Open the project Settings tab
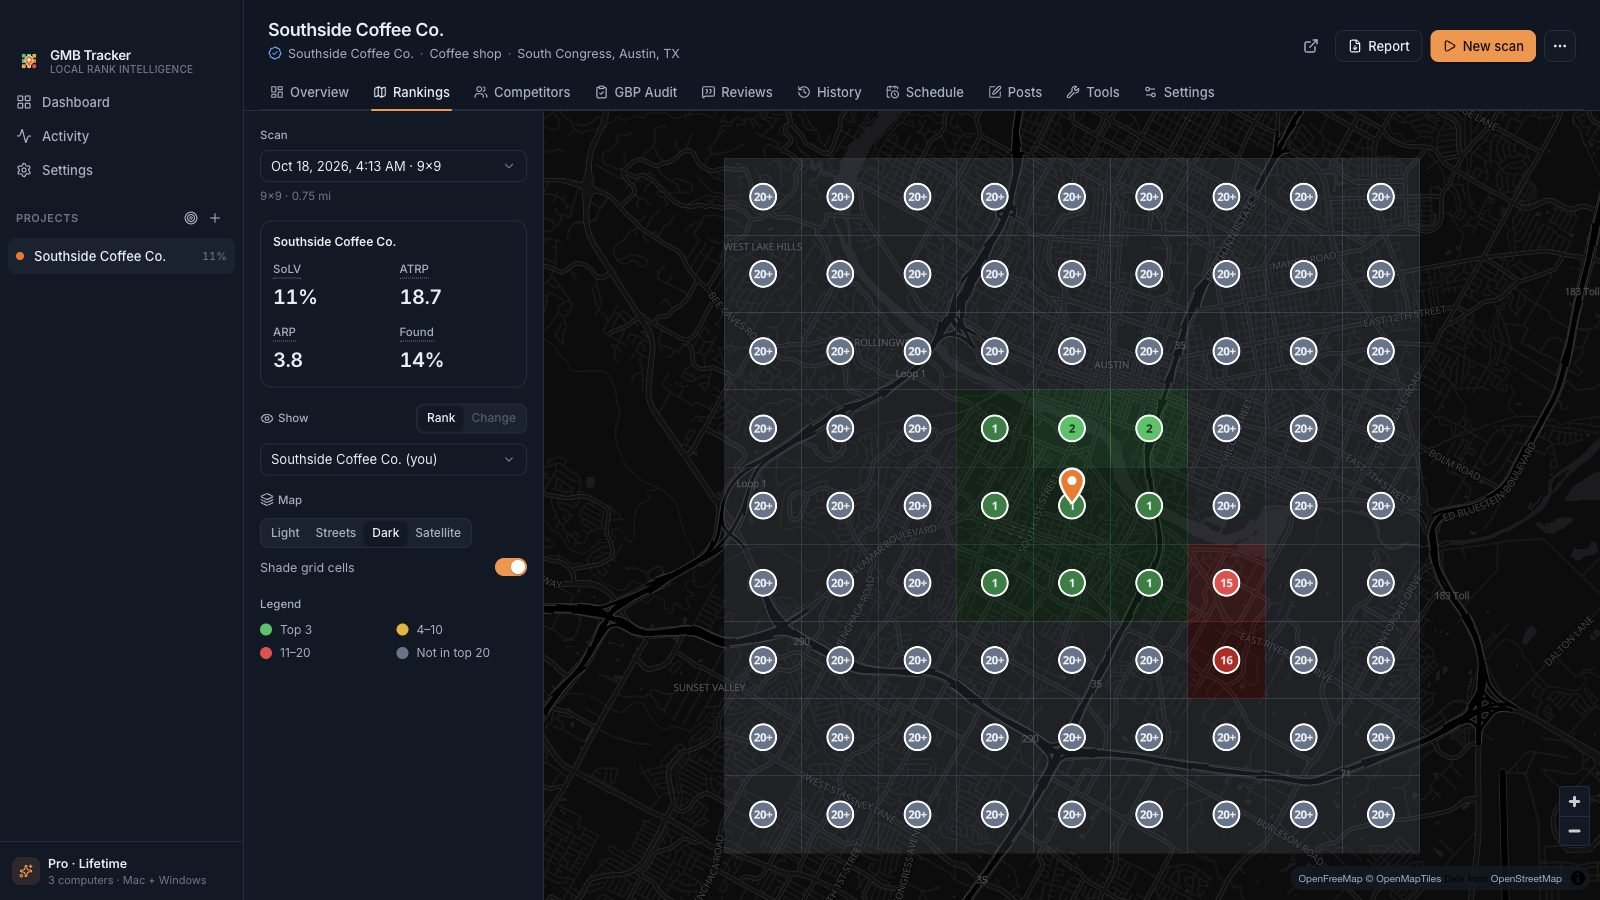 click(1179, 92)
